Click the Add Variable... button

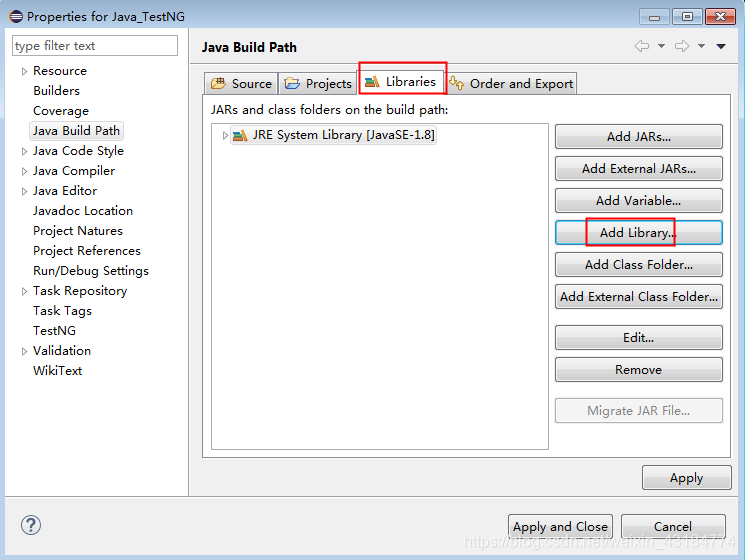639,200
